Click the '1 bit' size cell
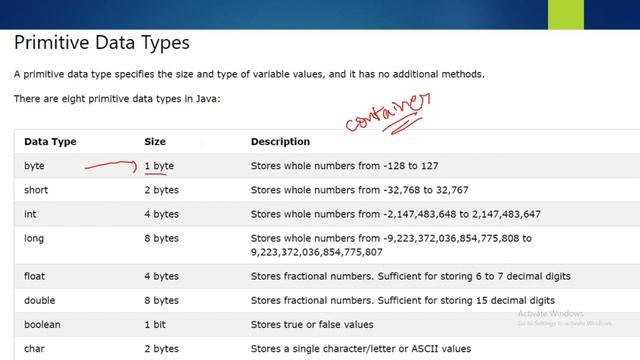640x360 pixels. (x=155, y=324)
